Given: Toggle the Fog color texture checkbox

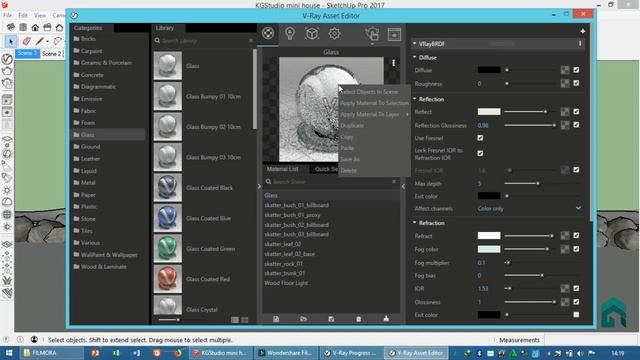Looking at the screenshot, I should click(576, 249).
